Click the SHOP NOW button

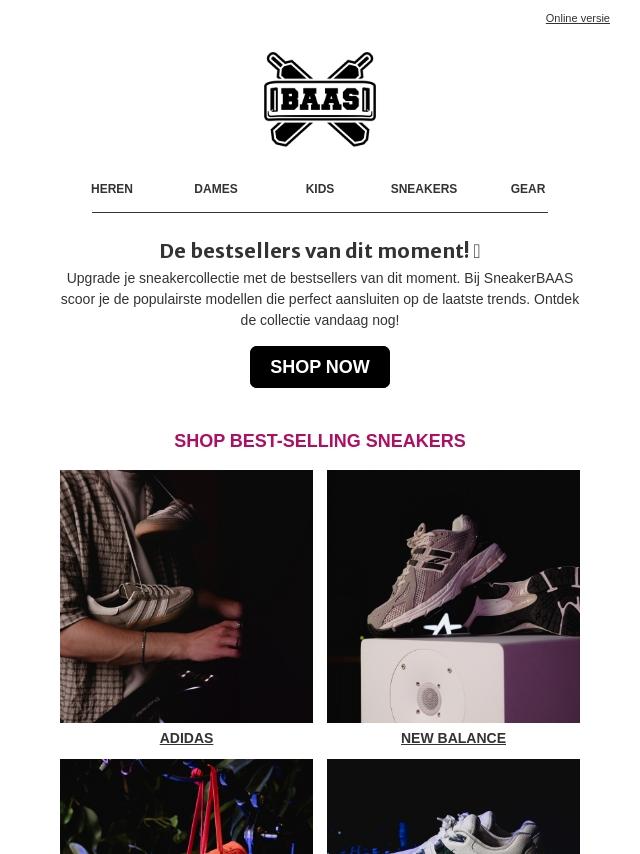click(x=320, y=367)
